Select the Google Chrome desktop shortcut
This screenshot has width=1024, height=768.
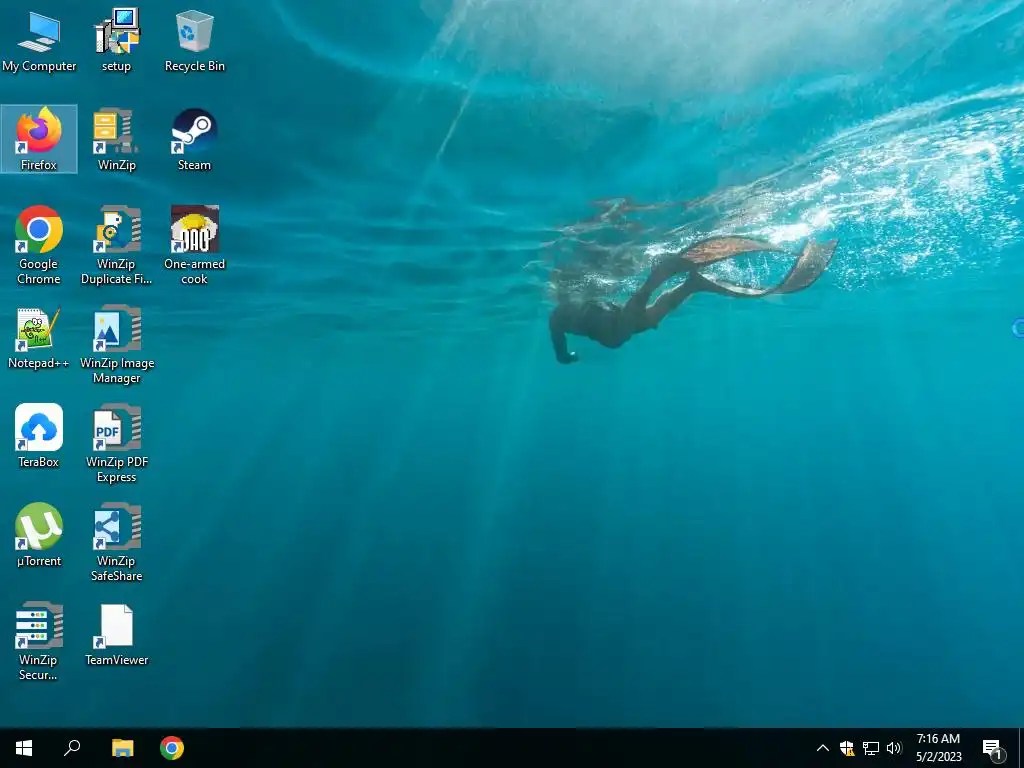click(x=39, y=245)
